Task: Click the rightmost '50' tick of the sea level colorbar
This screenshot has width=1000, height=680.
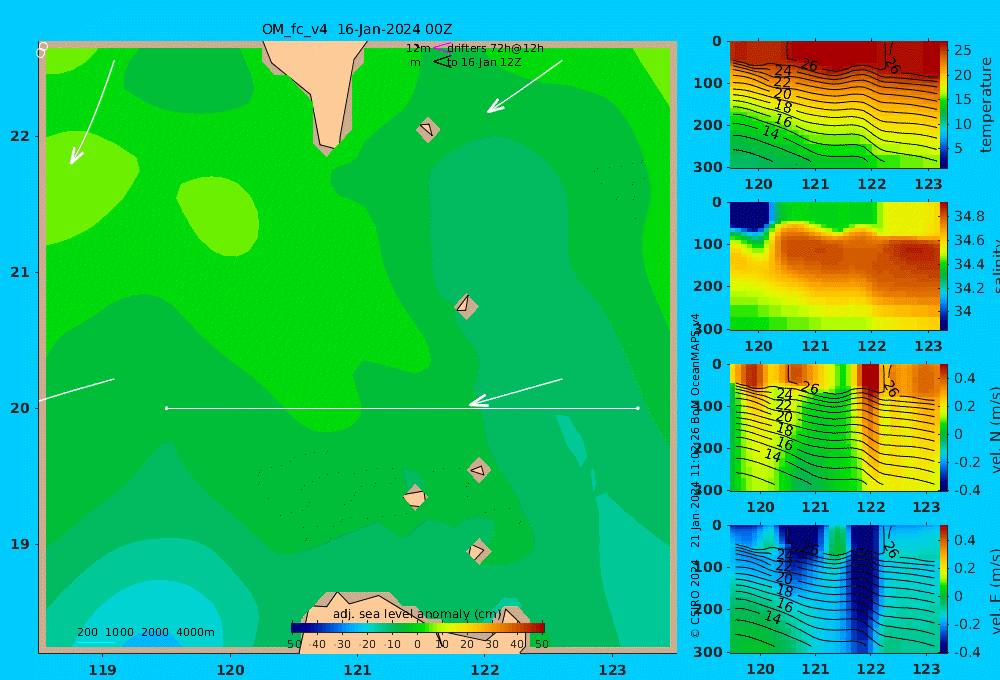Action: (x=542, y=644)
